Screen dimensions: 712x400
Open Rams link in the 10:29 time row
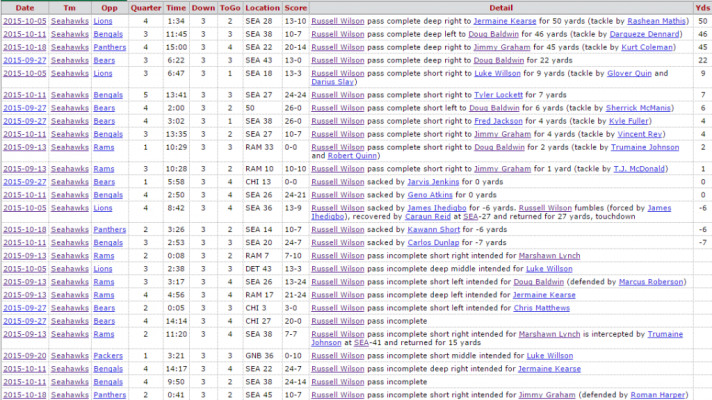point(104,148)
